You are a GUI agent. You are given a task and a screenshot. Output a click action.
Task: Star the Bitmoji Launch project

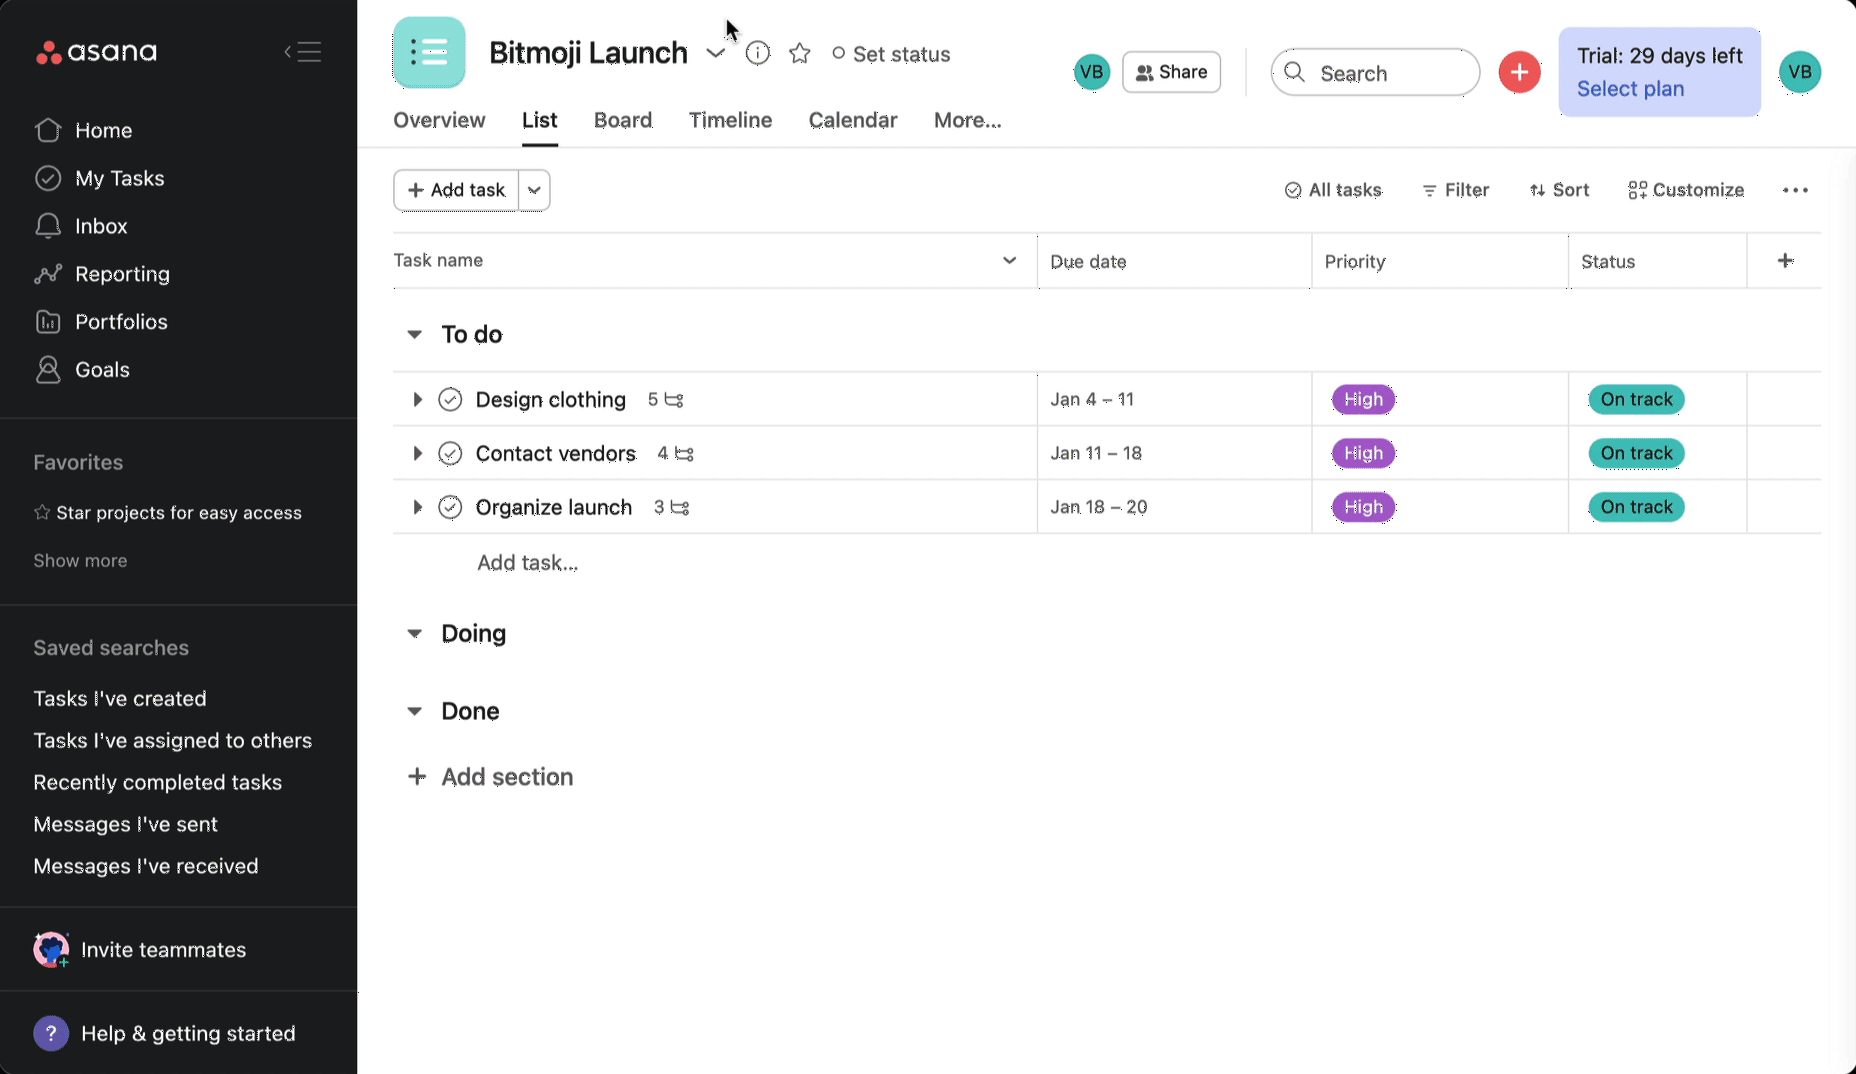click(800, 53)
